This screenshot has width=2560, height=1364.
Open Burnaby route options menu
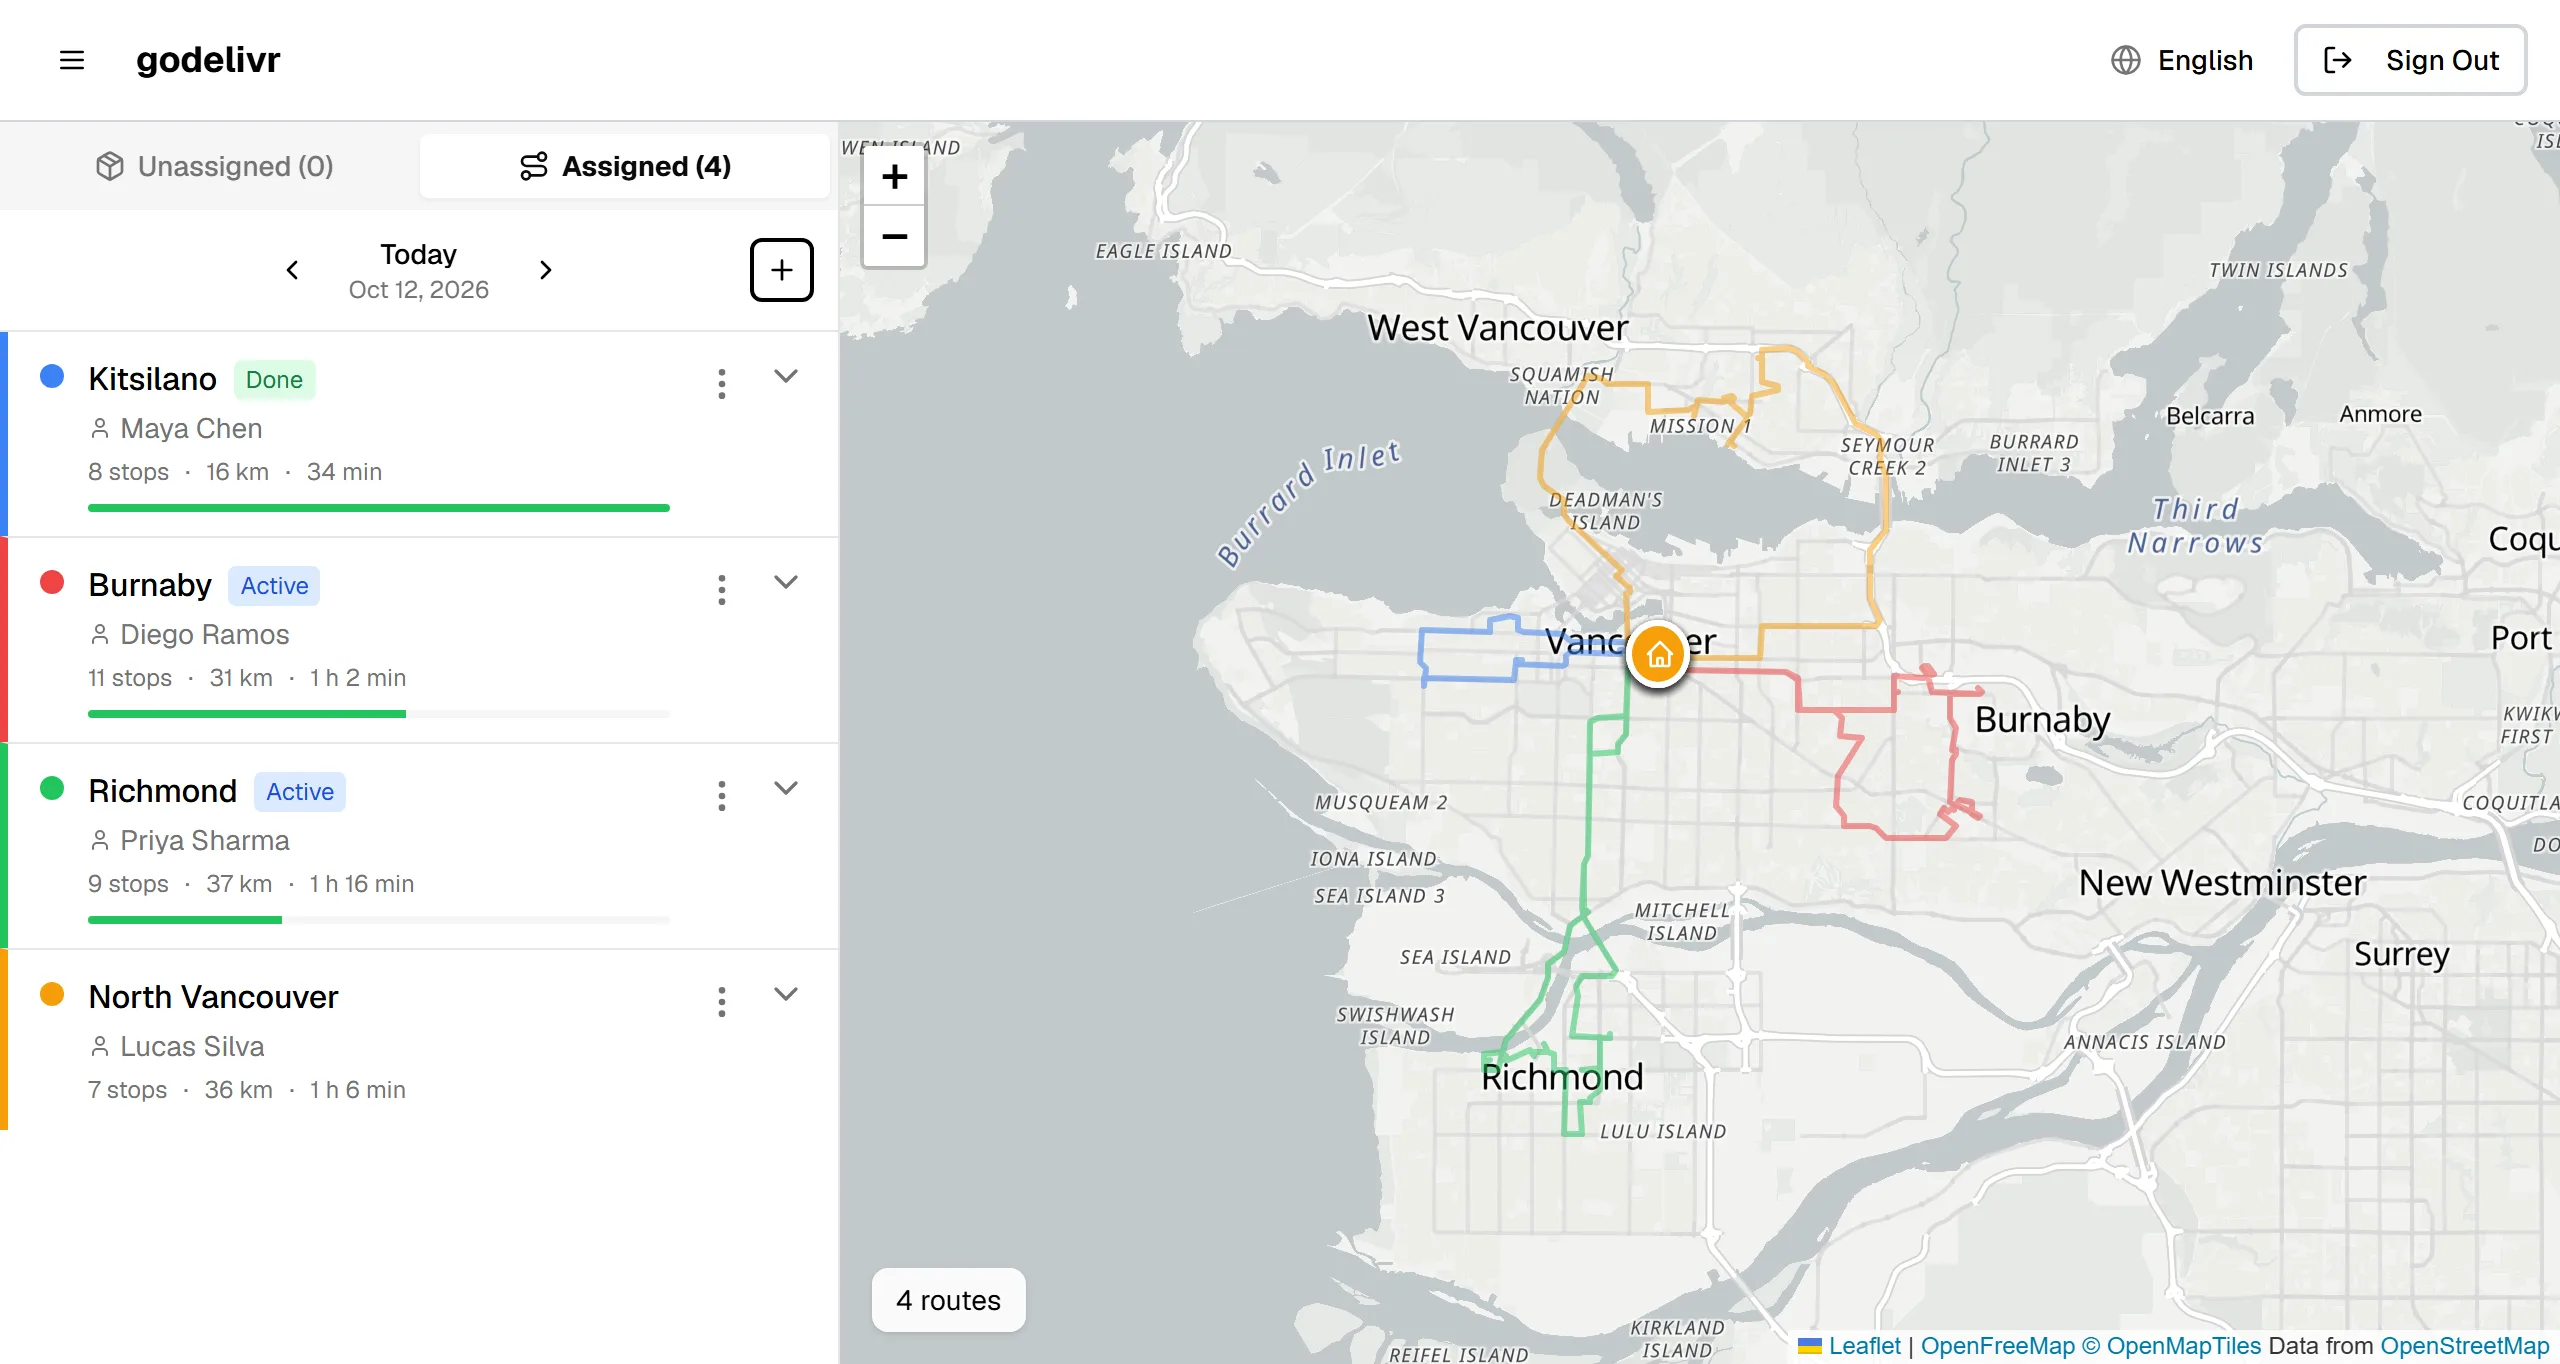(x=722, y=589)
